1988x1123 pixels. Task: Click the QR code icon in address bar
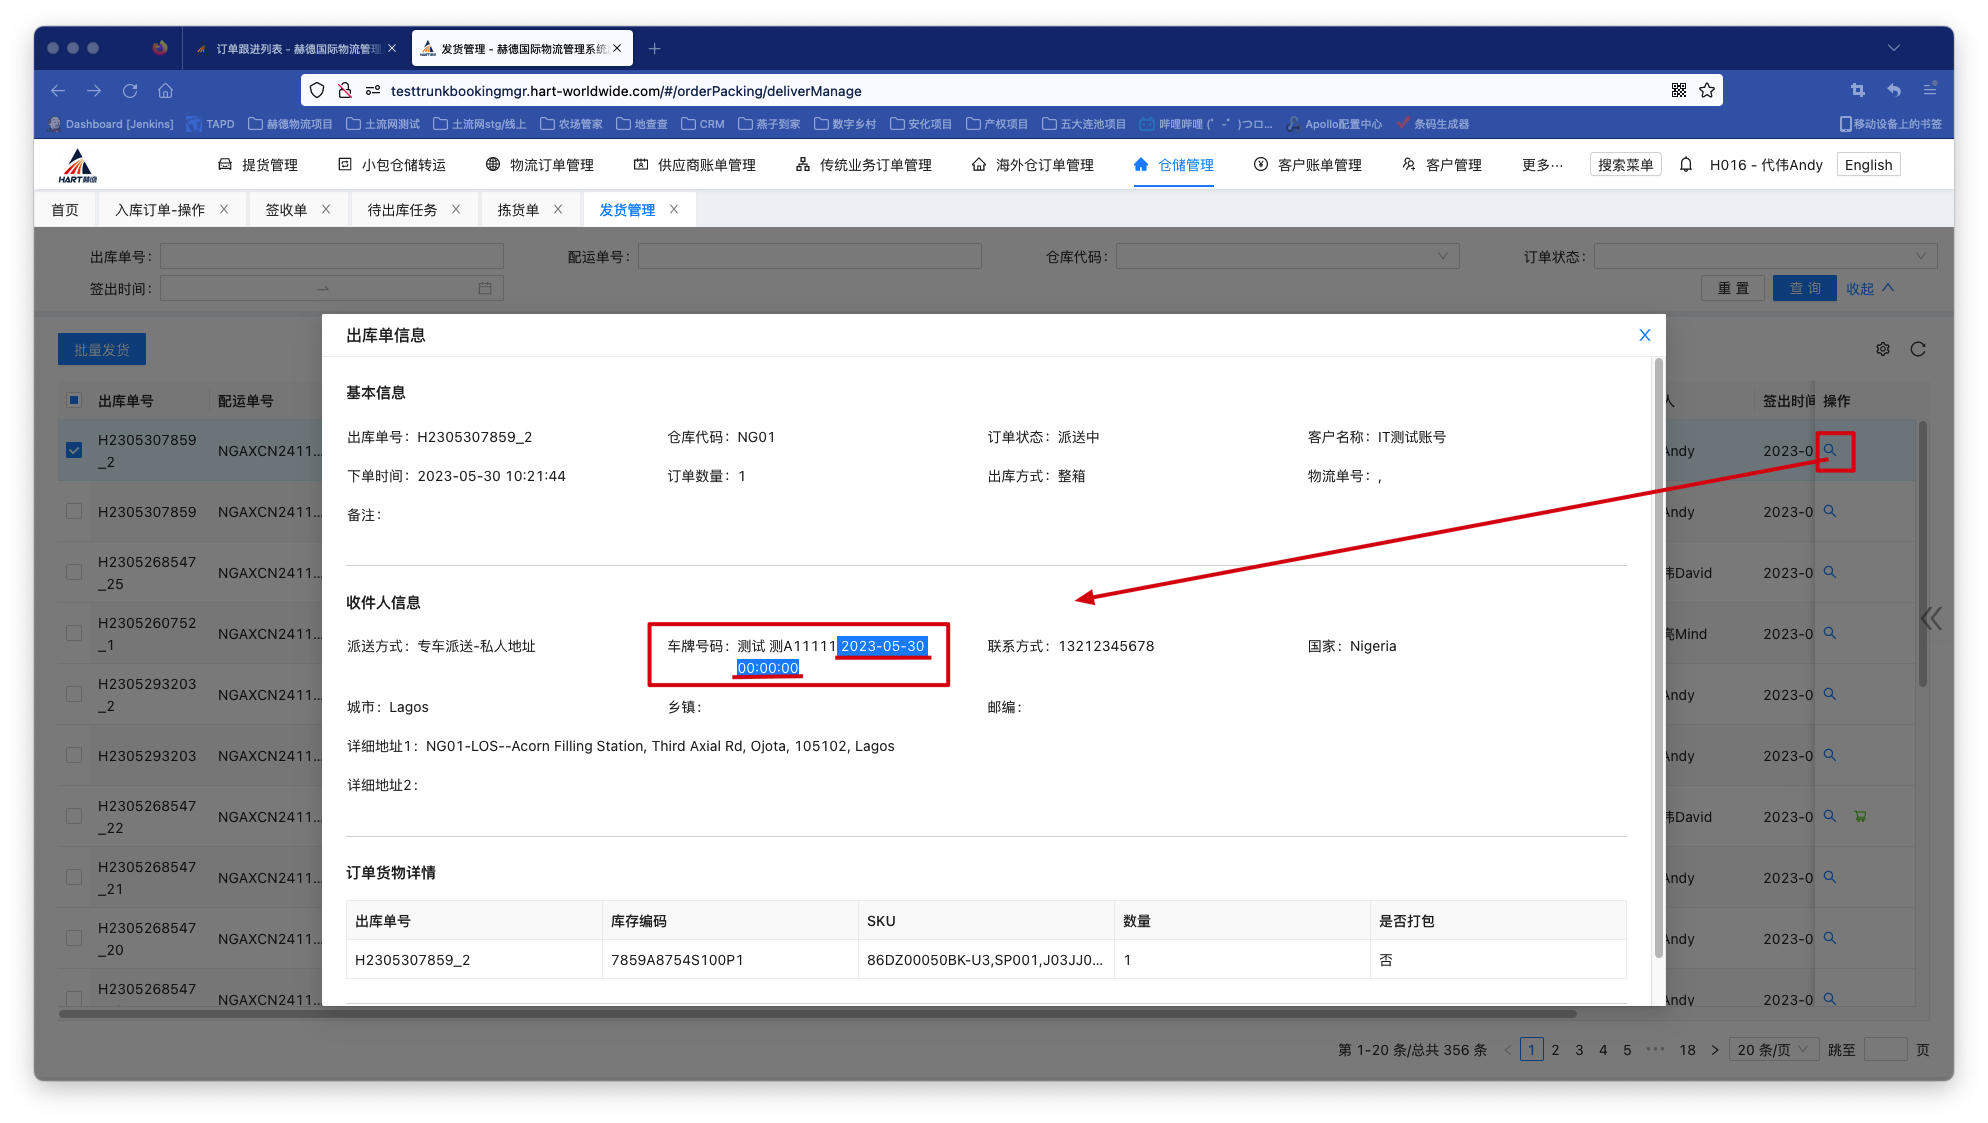click(1679, 90)
